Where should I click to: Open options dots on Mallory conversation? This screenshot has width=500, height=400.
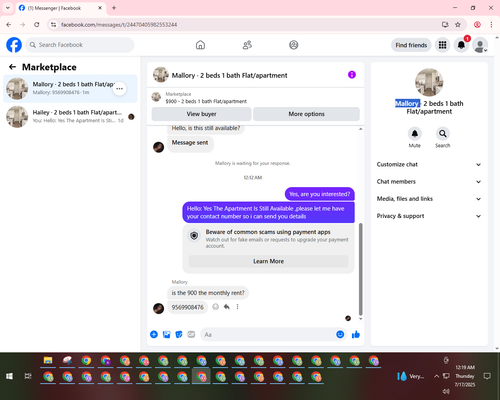[x=119, y=89]
